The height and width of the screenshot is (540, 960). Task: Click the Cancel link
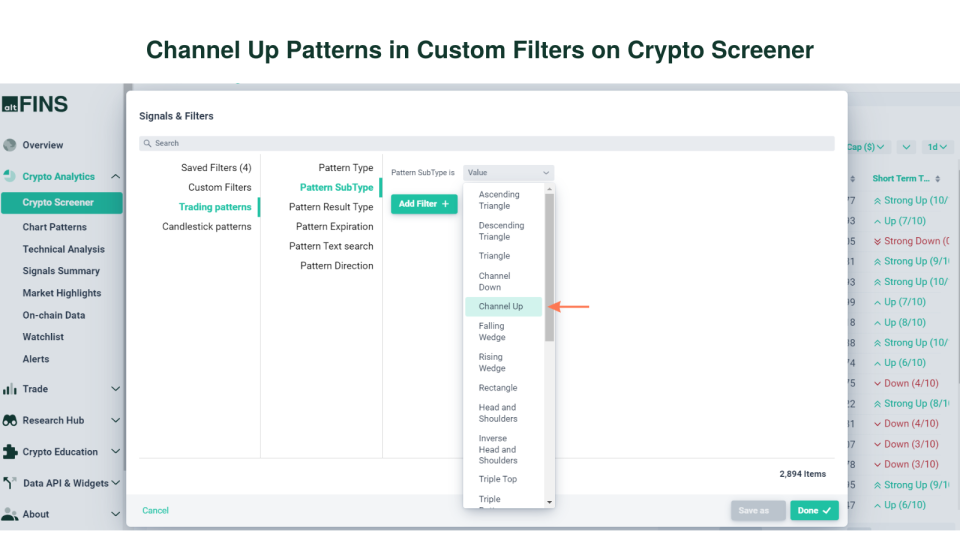coord(155,511)
